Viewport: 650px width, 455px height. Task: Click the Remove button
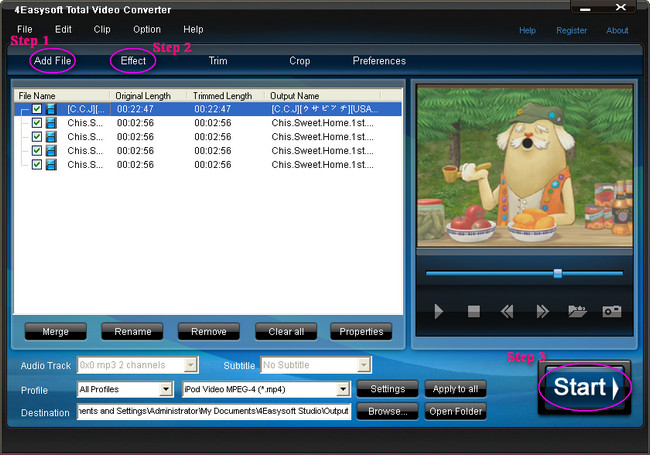[209, 332]
